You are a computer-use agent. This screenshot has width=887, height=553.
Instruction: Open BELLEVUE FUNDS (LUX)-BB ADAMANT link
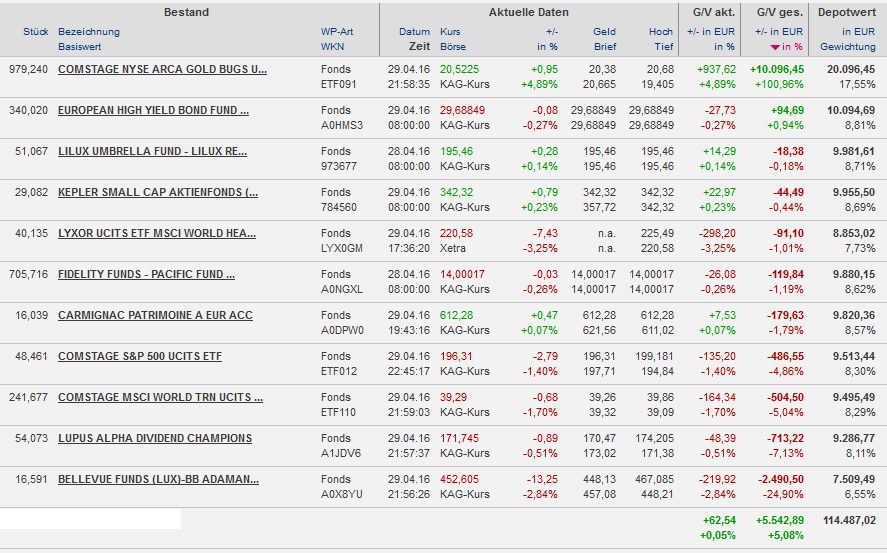point(156,479)
